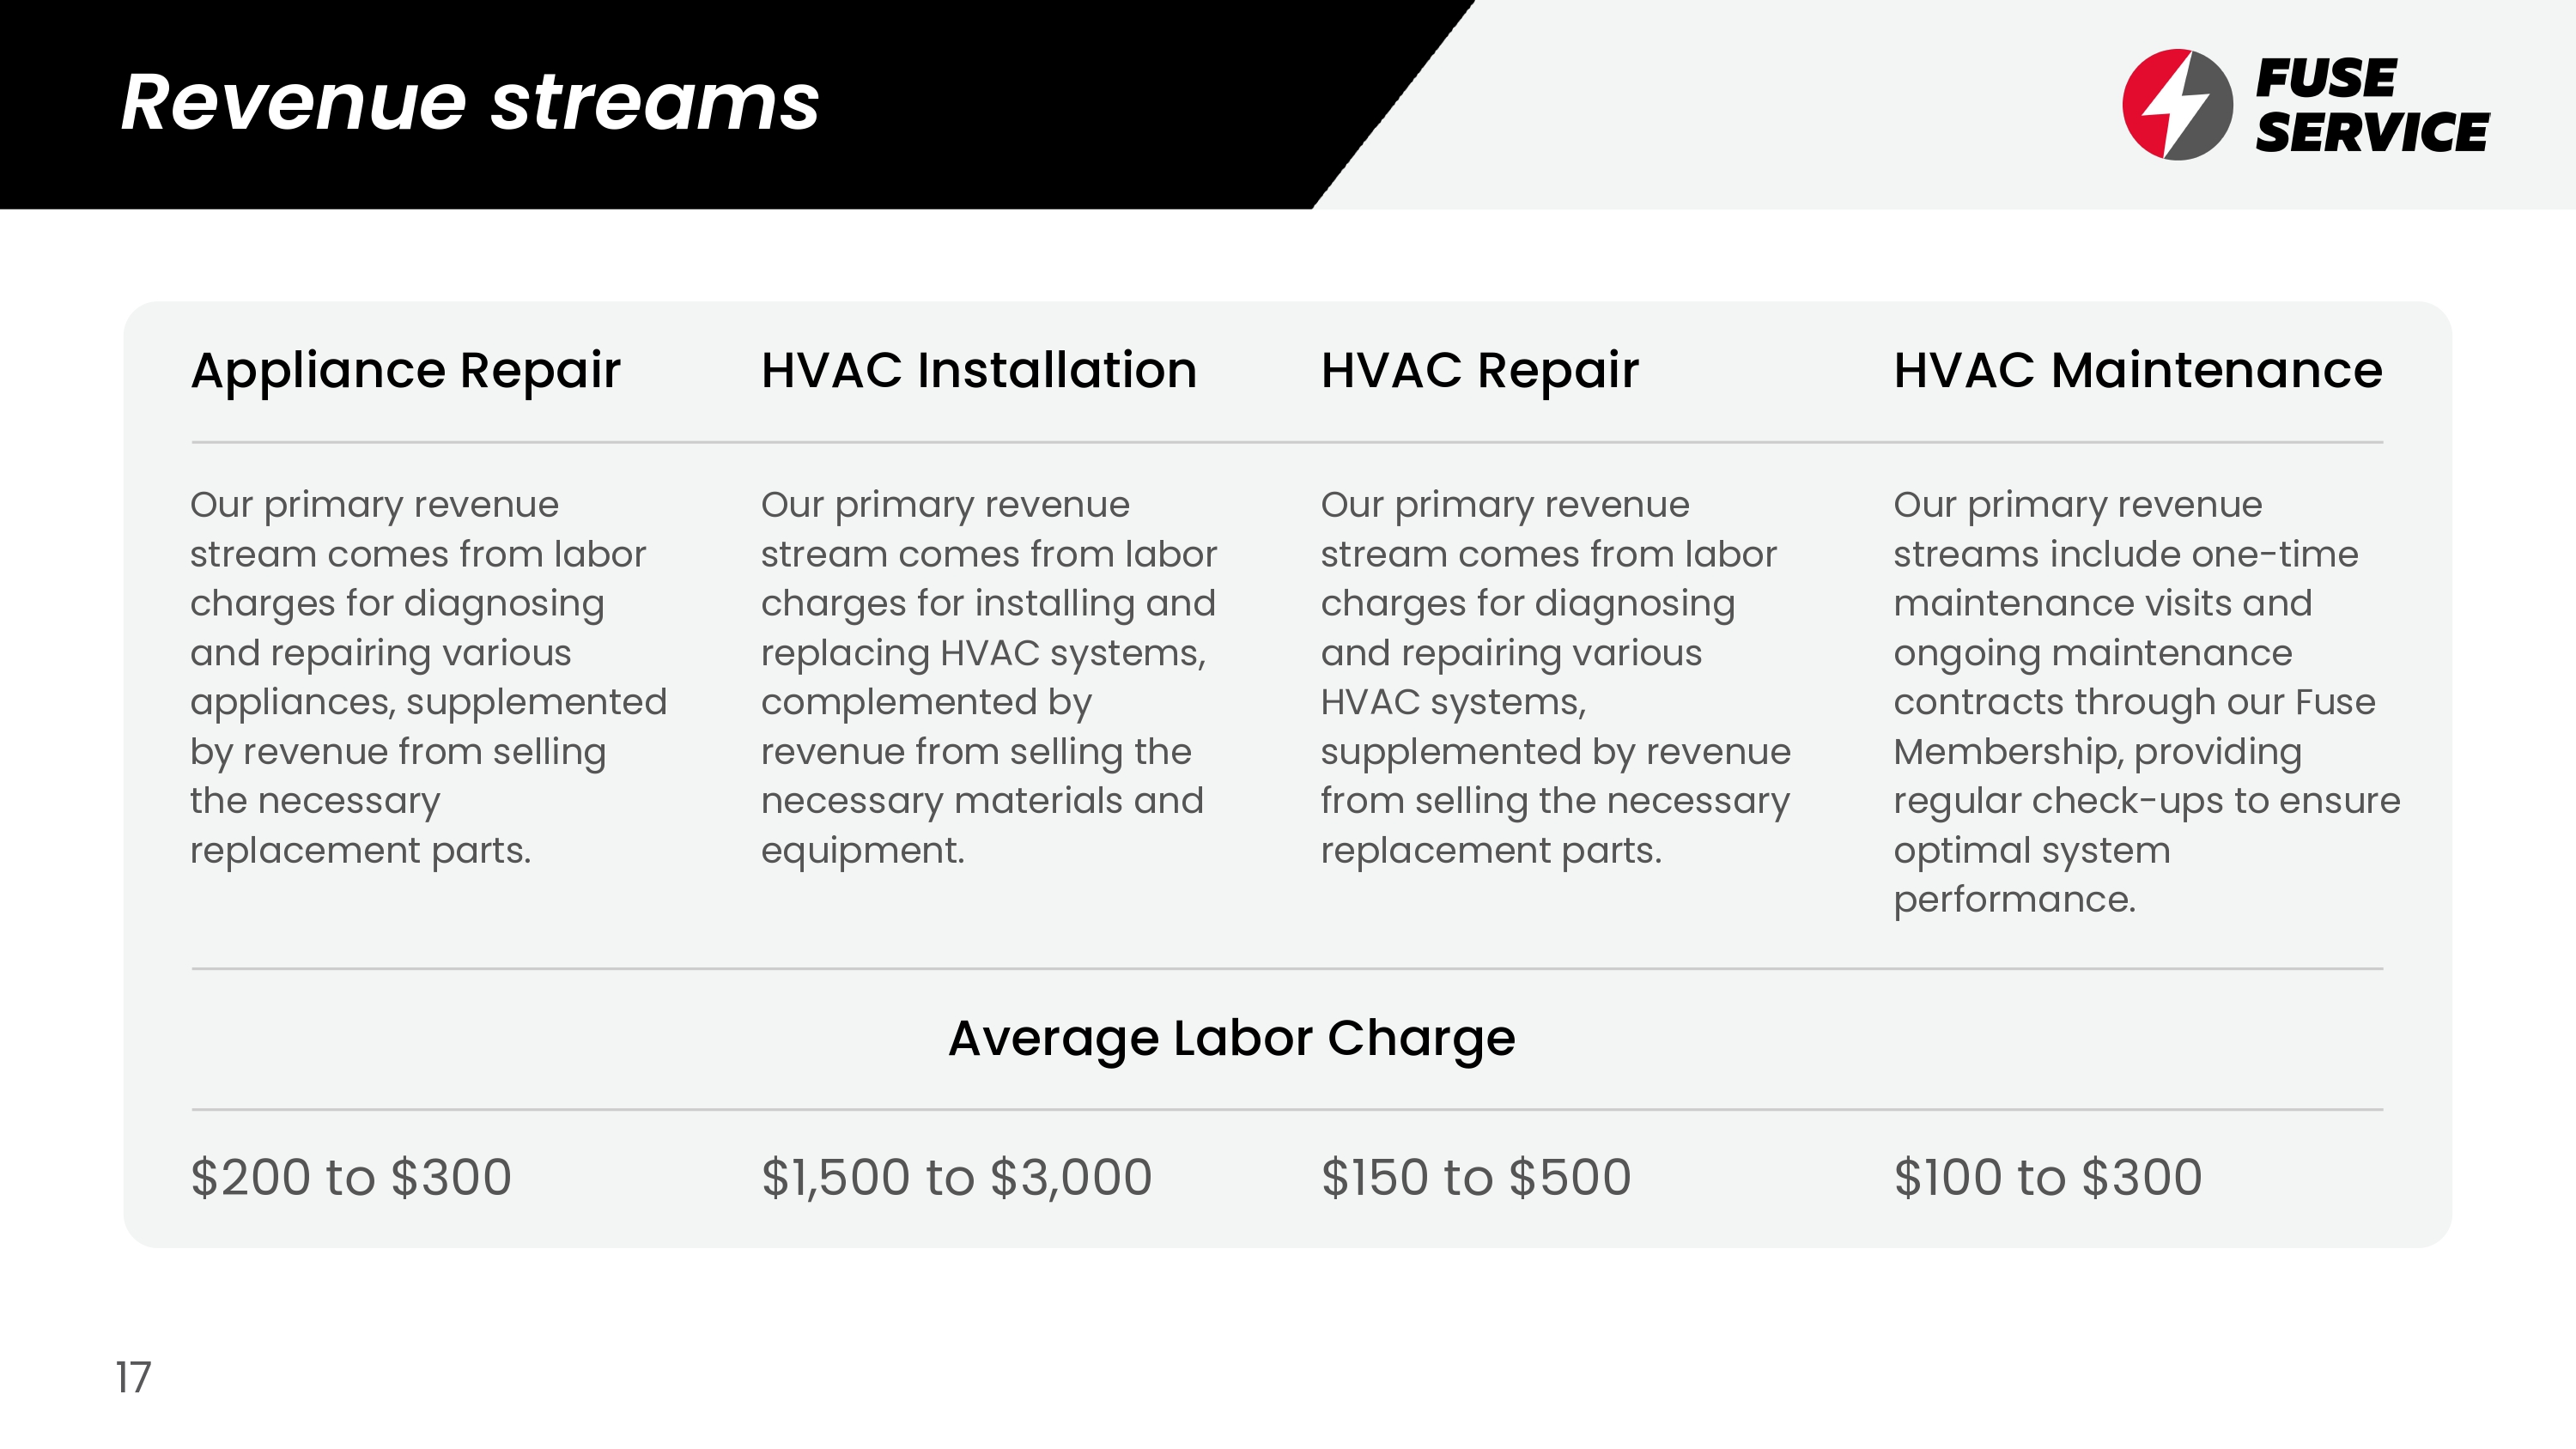Click the HVAC Repair column heading
This screenshot has width=2576, height=1449.
(x=1479, y=370)
